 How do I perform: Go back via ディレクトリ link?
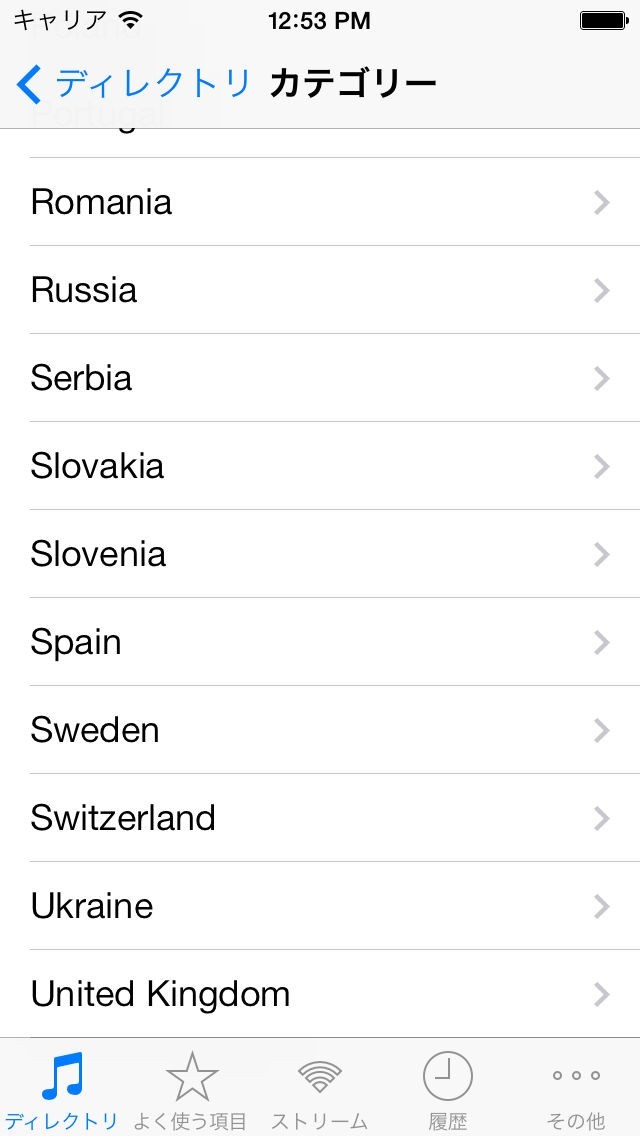coord(152,84)
